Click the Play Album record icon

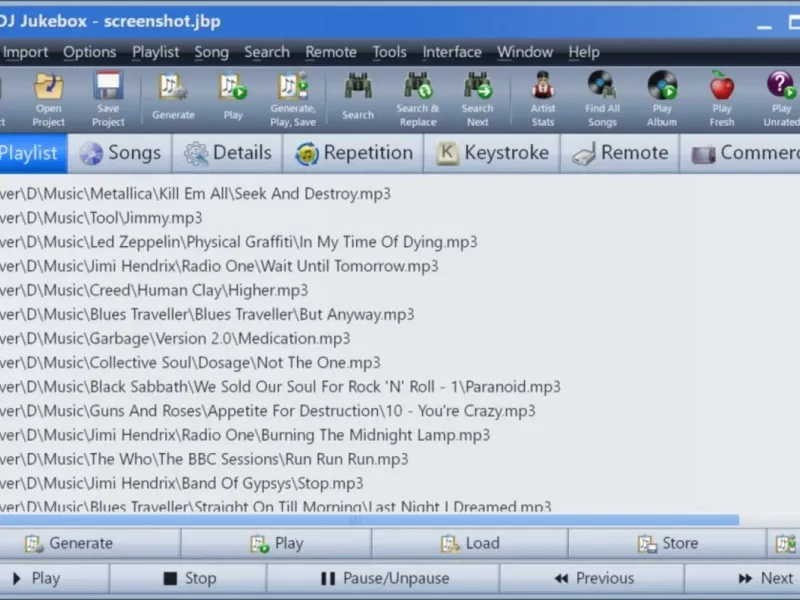coord(662,99)
